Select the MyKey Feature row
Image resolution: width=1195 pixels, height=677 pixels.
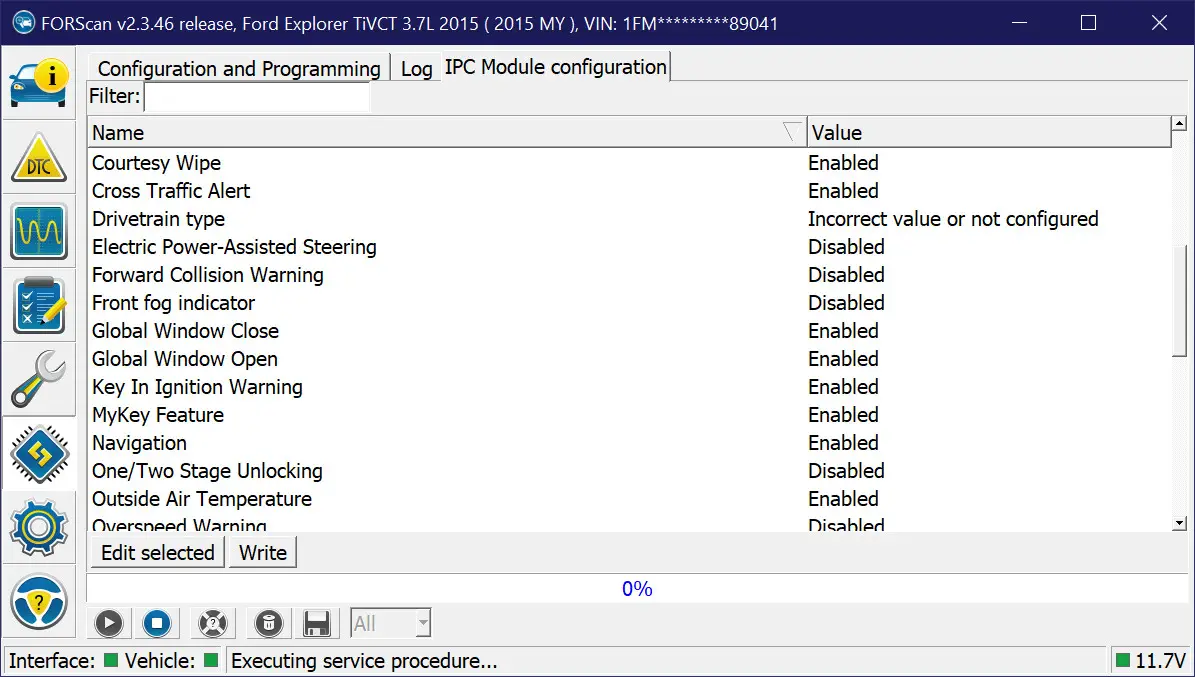pos(630,415)
